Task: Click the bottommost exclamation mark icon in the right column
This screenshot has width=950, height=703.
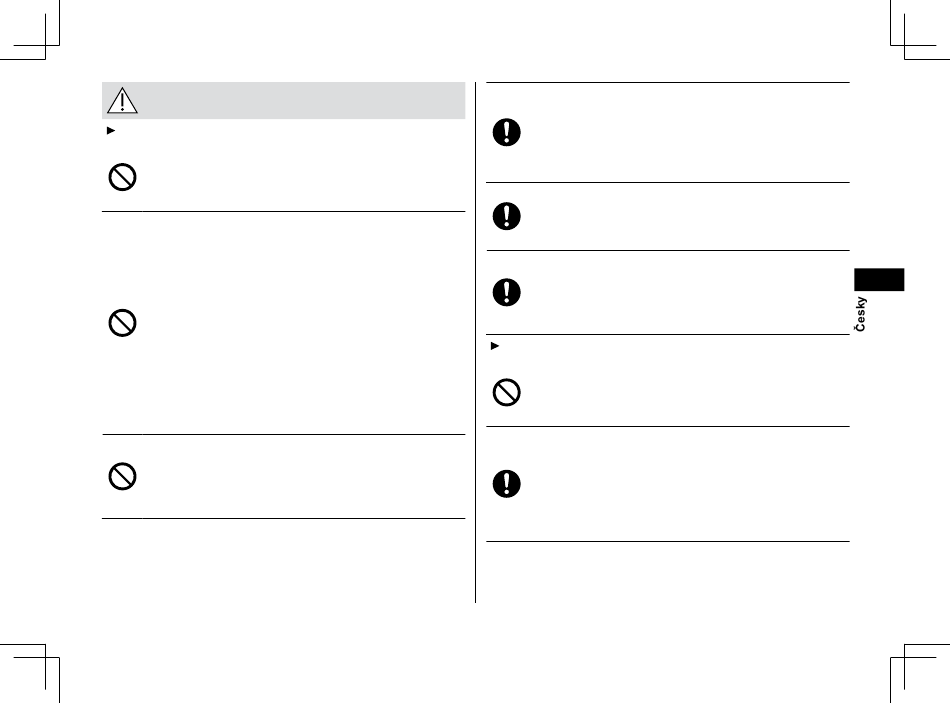Action: point(507,484)
